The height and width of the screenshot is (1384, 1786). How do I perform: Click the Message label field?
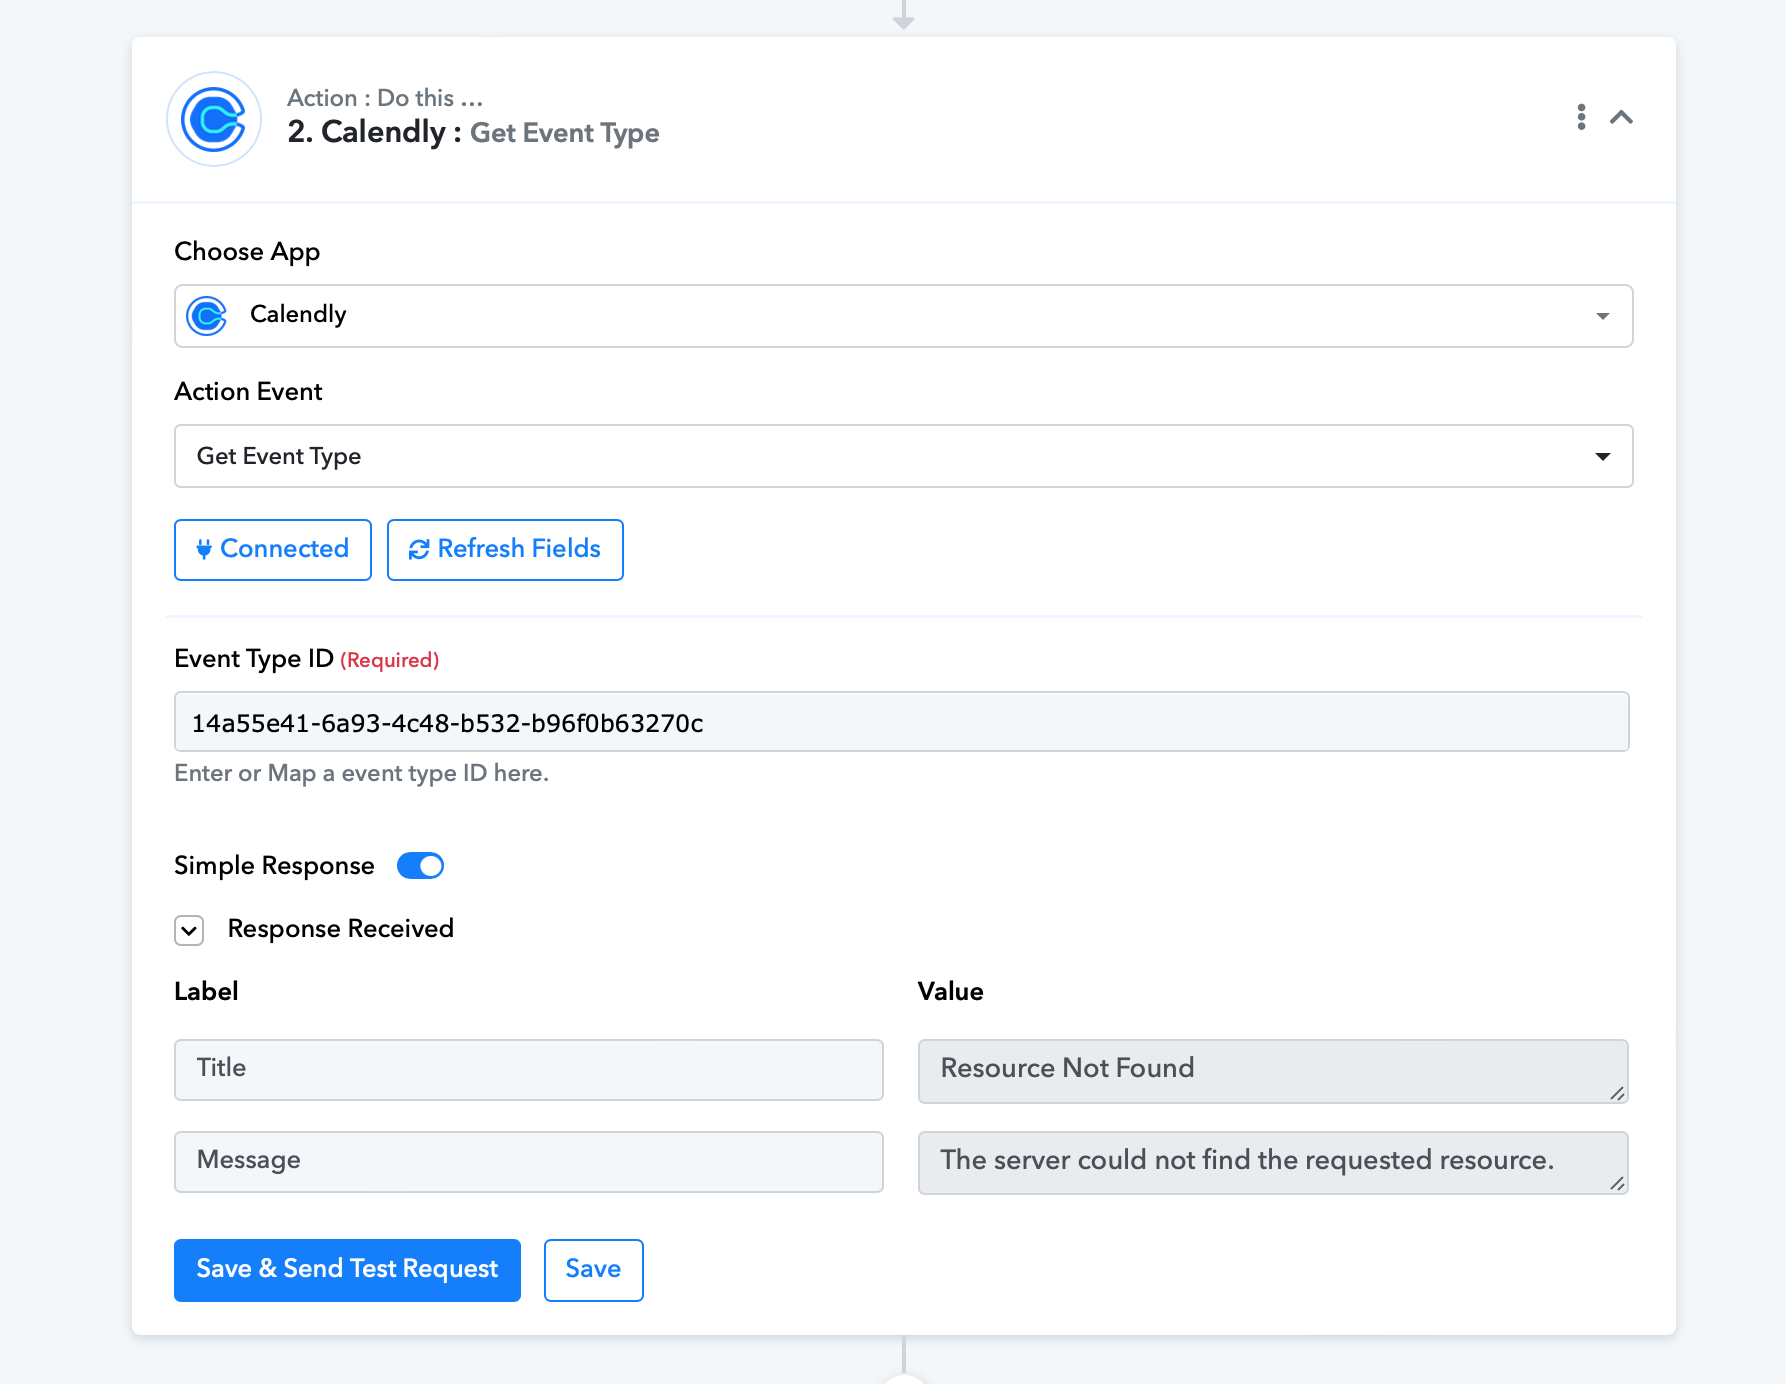point(529,1162)
